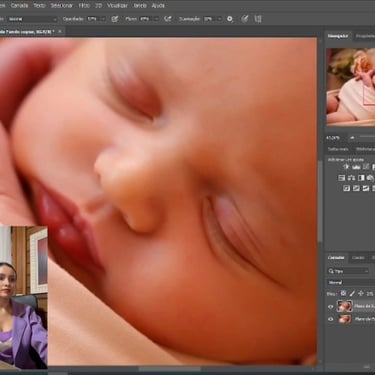Click the canvas vertical scrollbar
Screen dimensions: 375x375
click(320, 202)
